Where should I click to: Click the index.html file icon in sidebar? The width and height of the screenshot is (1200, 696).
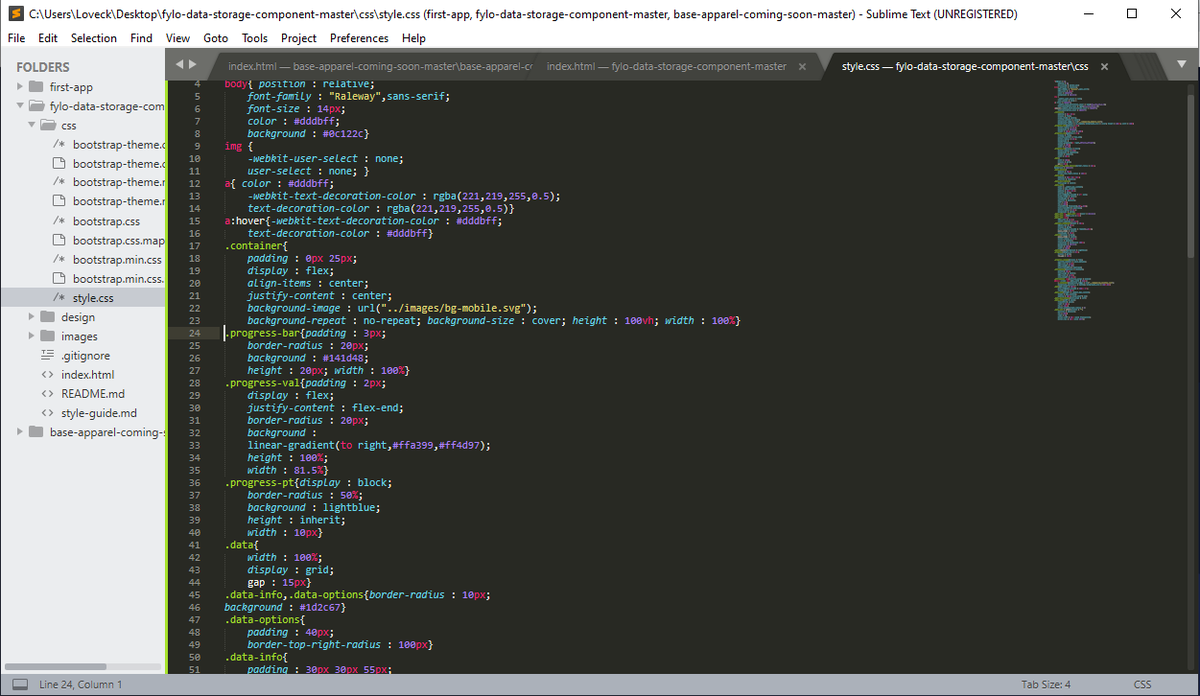pyautogui.click(x=46, y=374)
